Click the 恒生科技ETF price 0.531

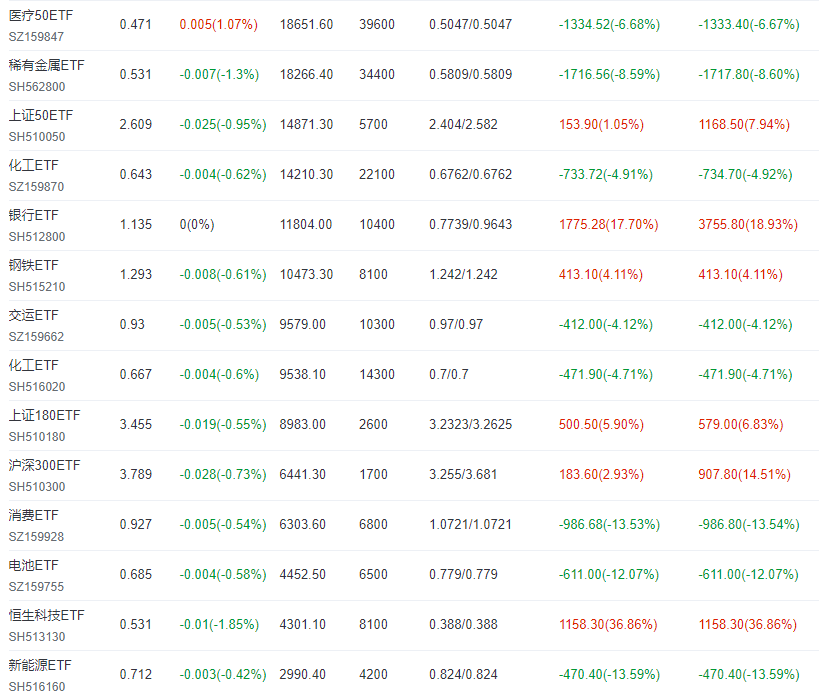click(x=135, y=625)
